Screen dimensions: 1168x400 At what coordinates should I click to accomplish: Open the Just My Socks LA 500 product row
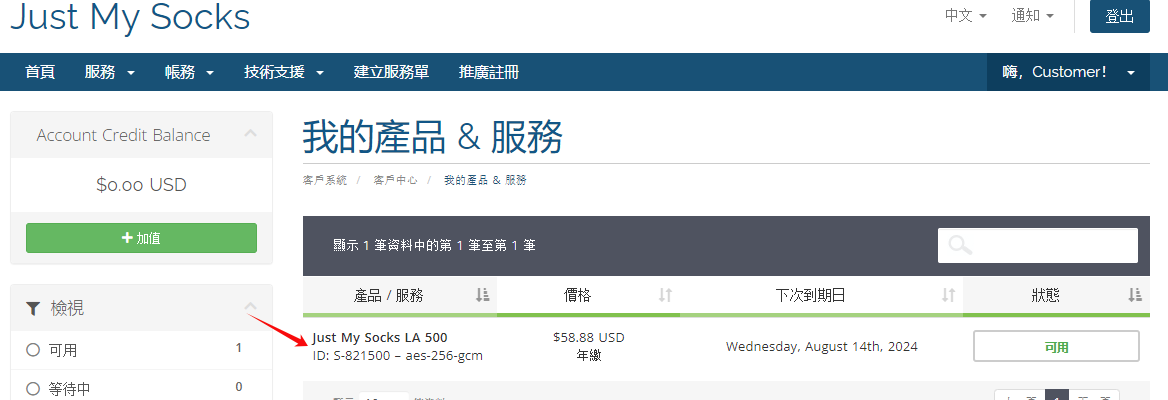380,338
